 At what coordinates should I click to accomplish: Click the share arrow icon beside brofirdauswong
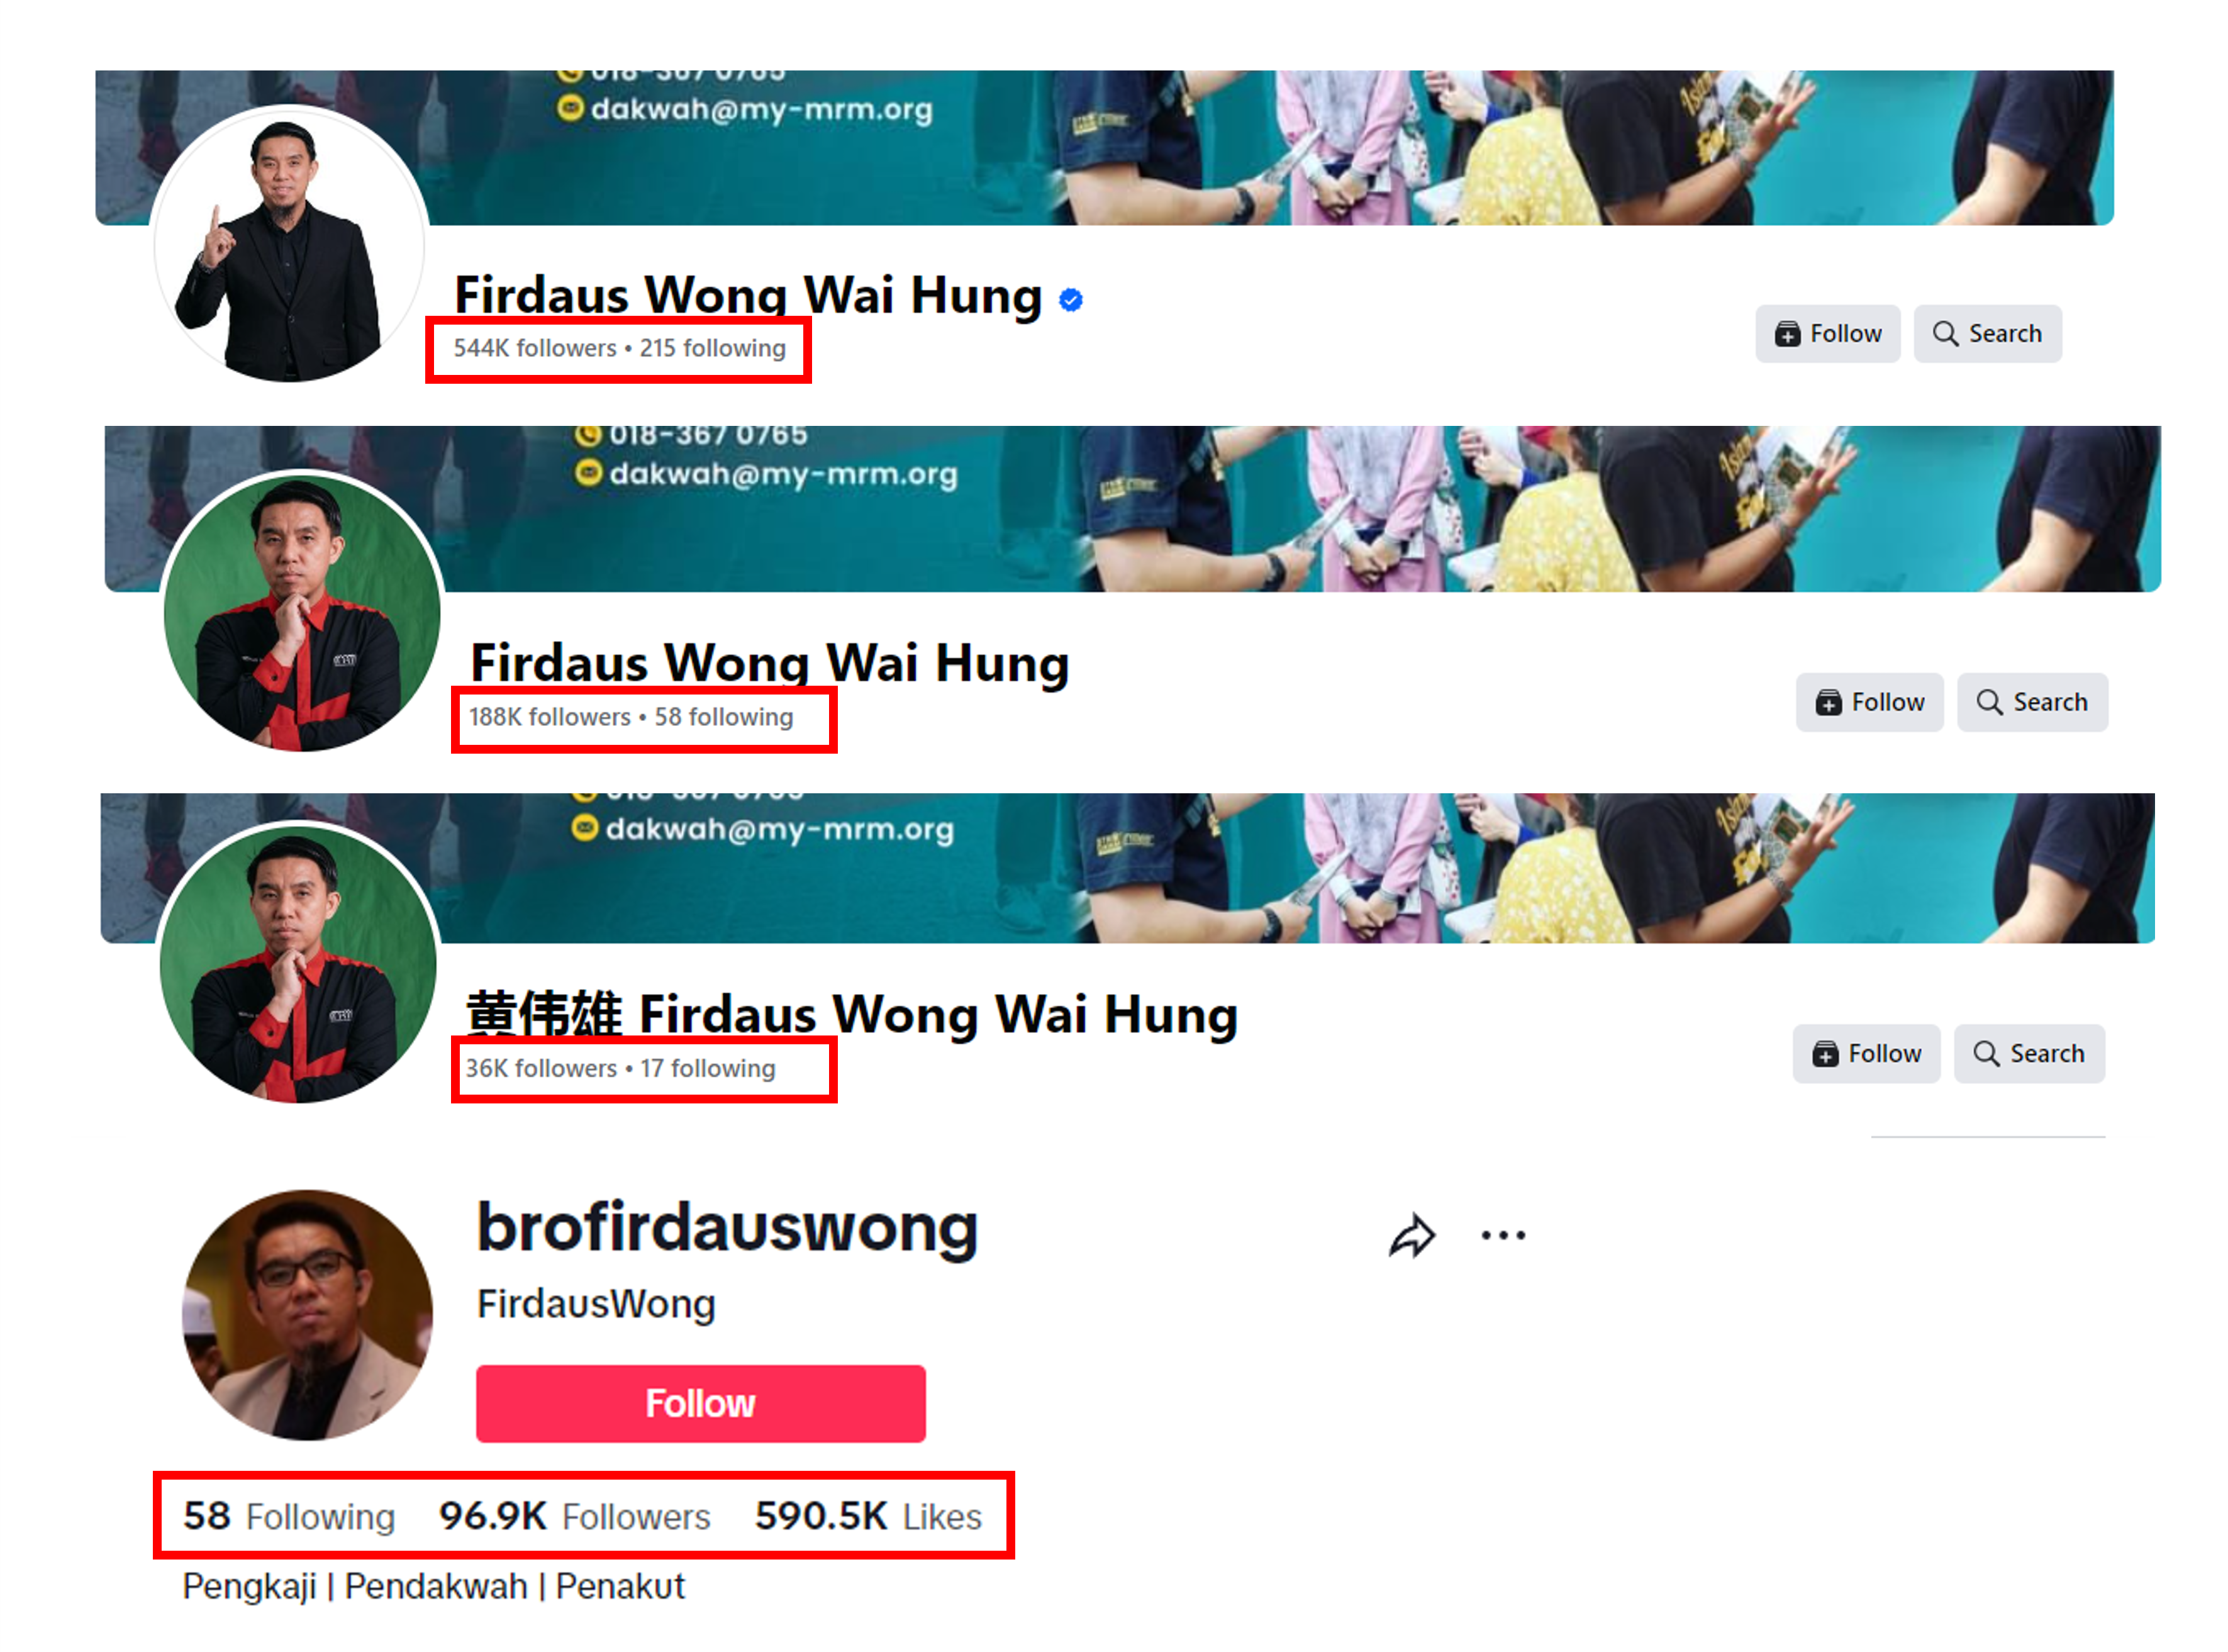pyautogui.click(x=1412, y=1235)
